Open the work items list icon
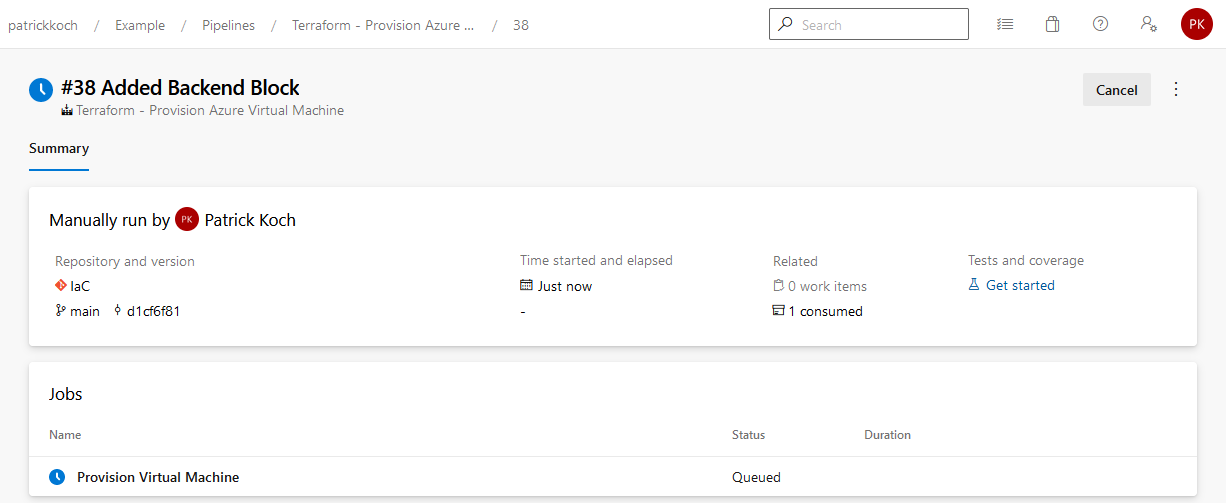Screen dimensions: 1226x503 click(1005, 24)
